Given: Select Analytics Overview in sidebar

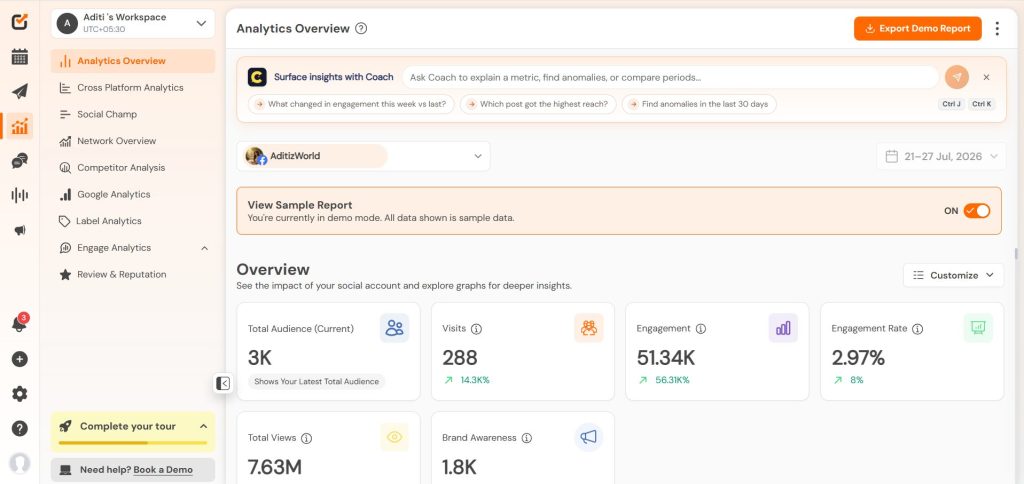Looking at the screenshot, I should point(133,61).
